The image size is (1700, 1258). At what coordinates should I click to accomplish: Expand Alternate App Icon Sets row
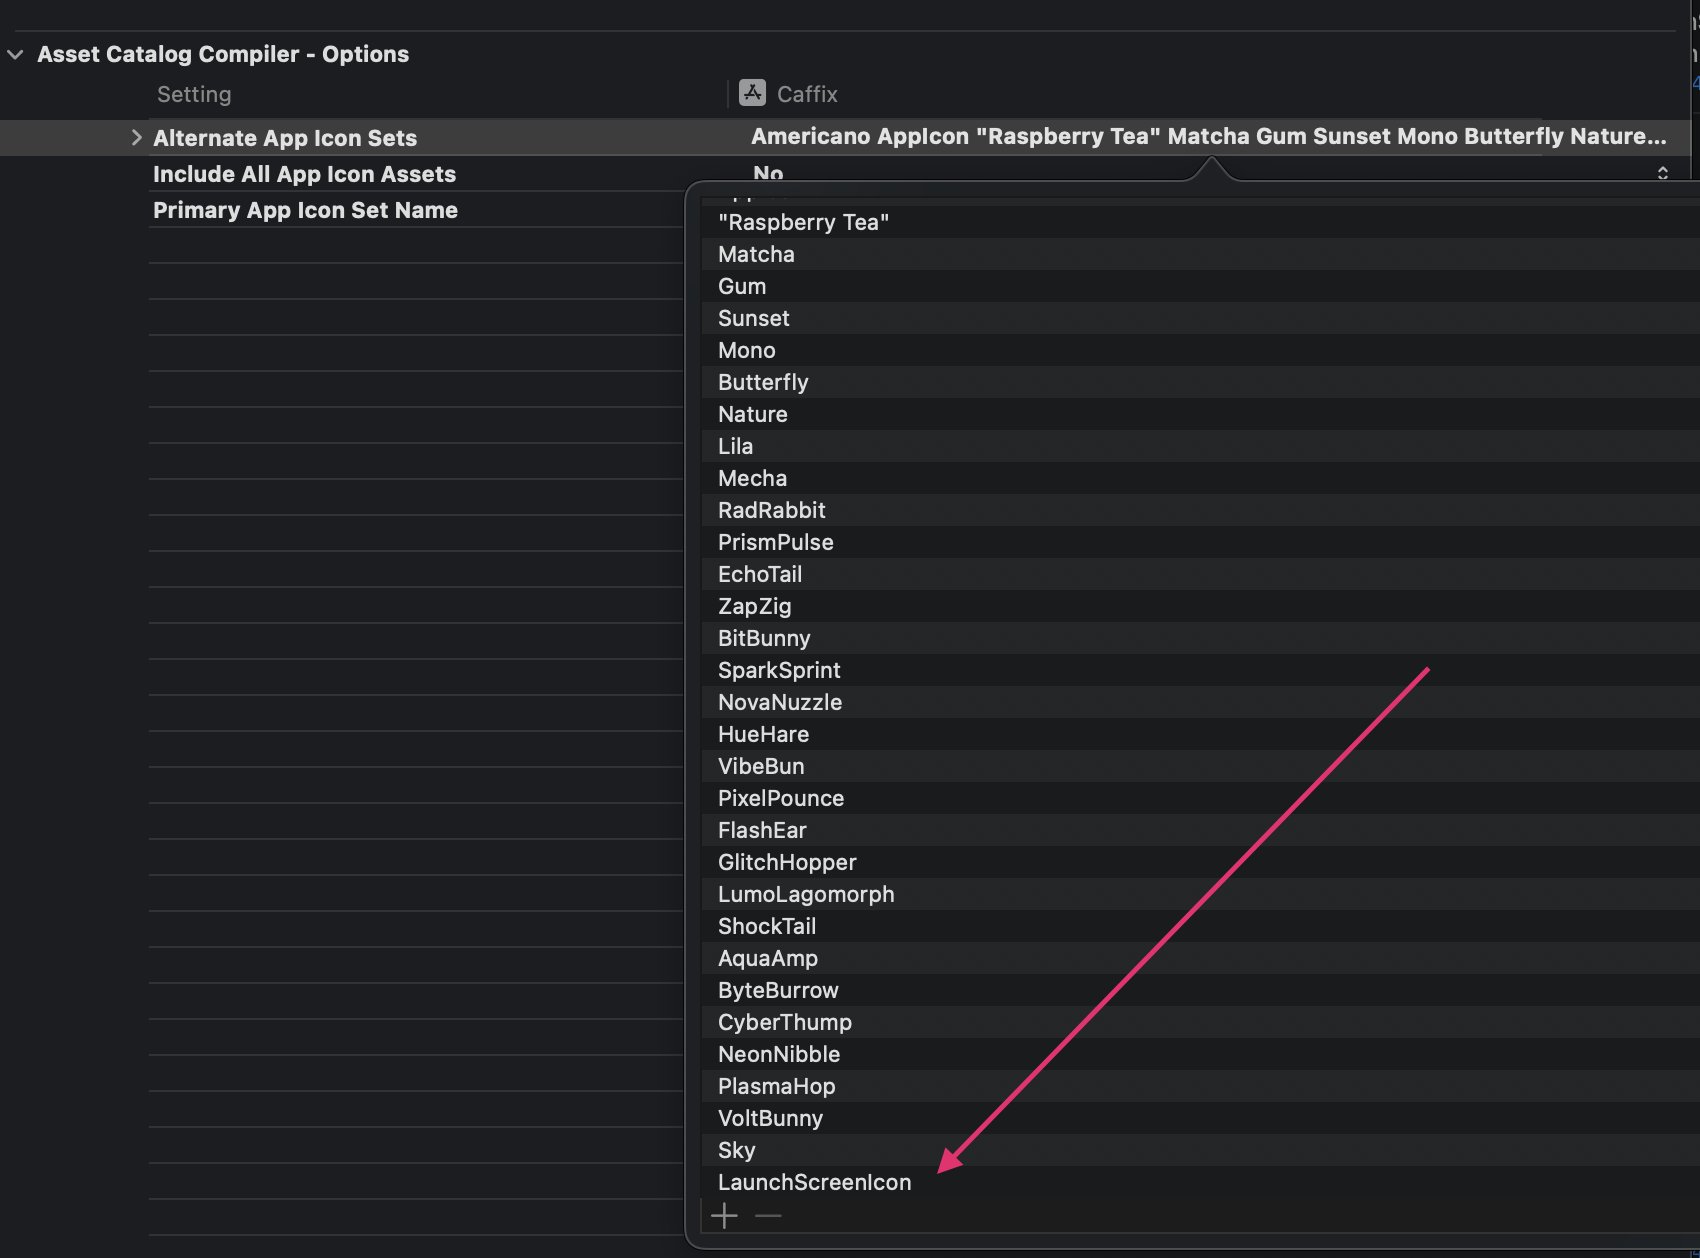[136, 138]
